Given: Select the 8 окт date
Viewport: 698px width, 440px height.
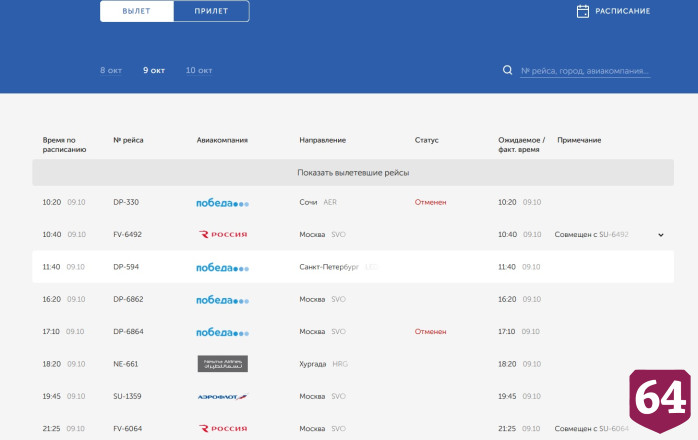Looking at the screenshot, I should click(x=111, y=70).
